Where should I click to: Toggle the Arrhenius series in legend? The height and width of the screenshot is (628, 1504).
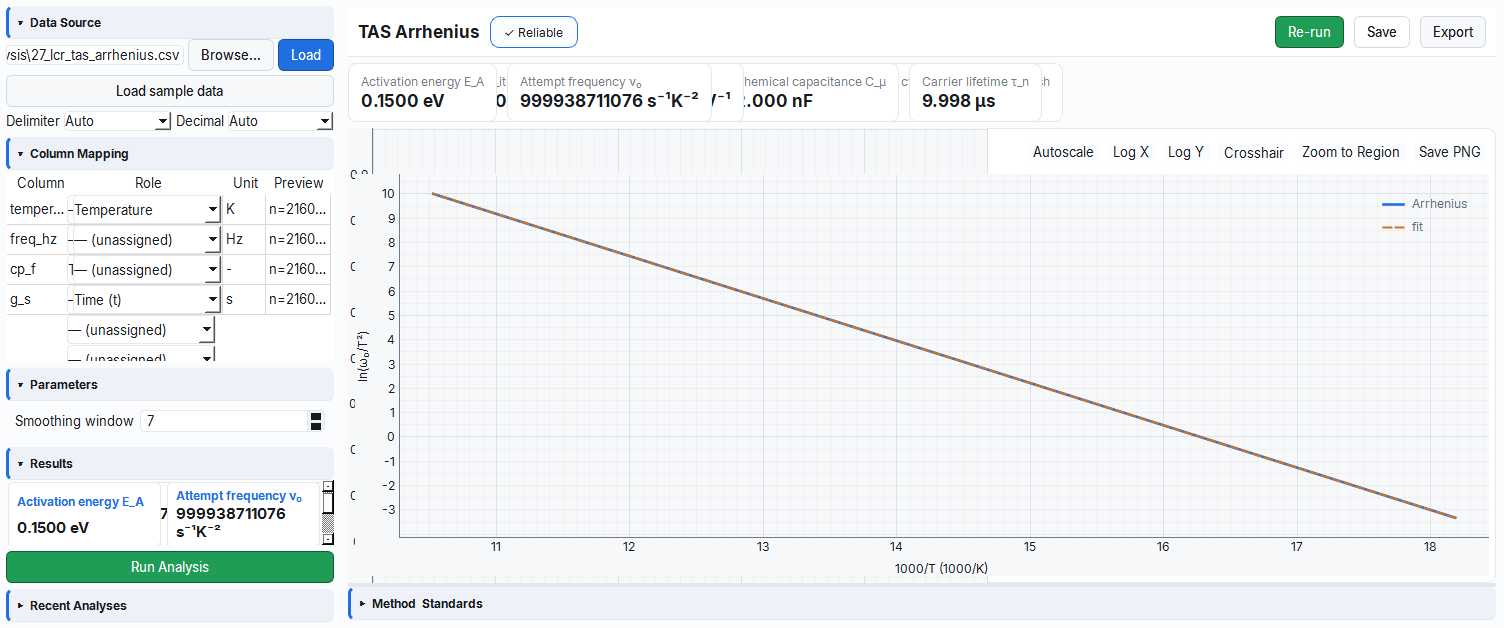coord(1425,204)
